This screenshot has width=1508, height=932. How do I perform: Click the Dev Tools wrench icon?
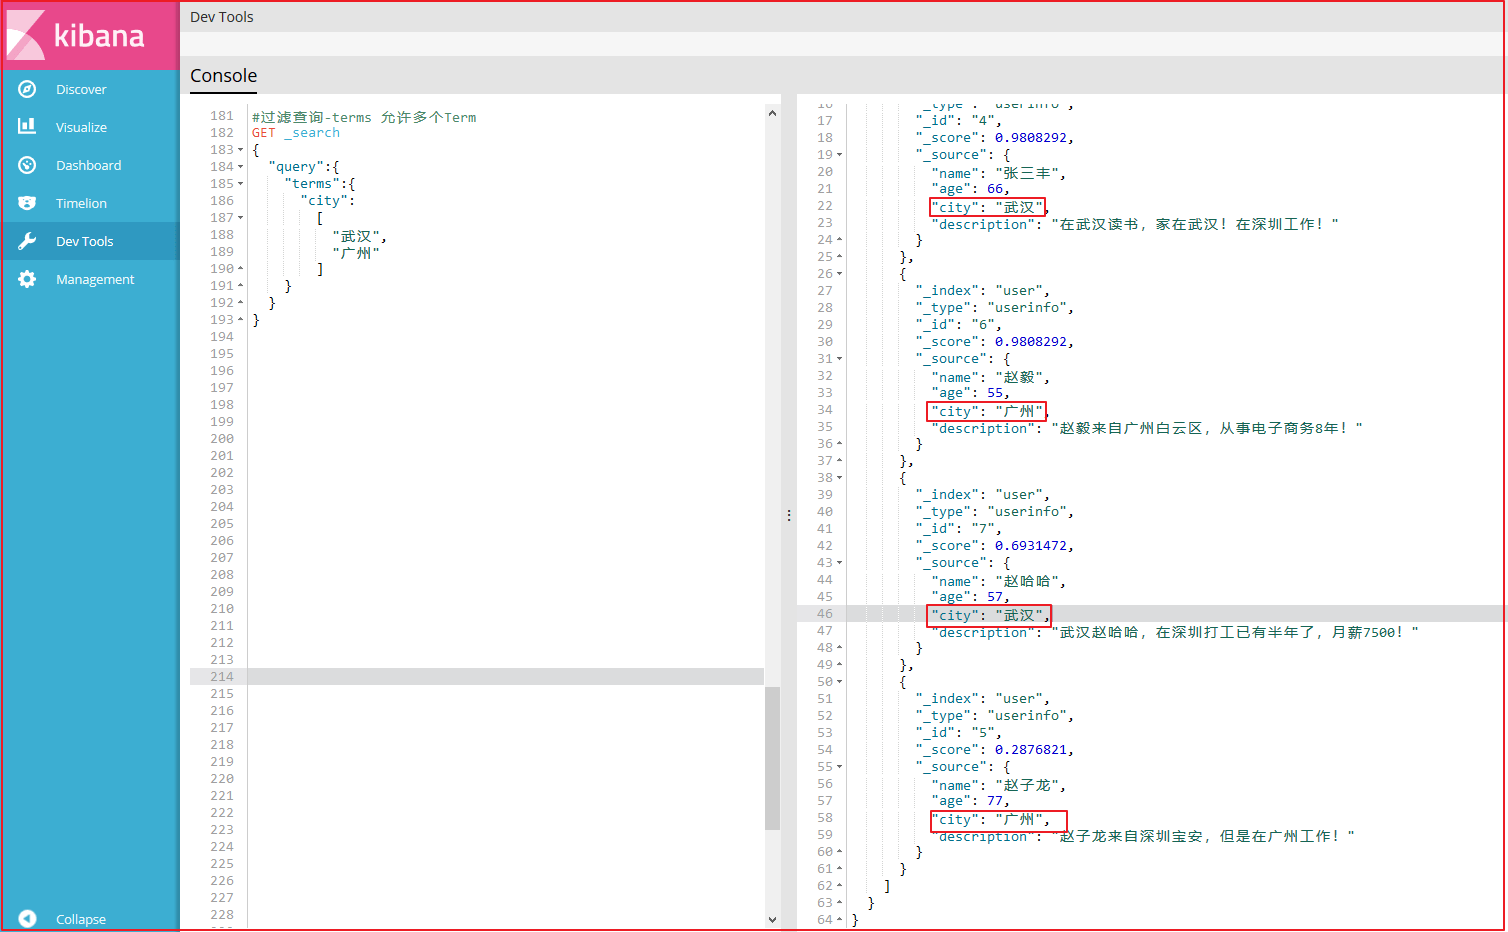(27, 241)
